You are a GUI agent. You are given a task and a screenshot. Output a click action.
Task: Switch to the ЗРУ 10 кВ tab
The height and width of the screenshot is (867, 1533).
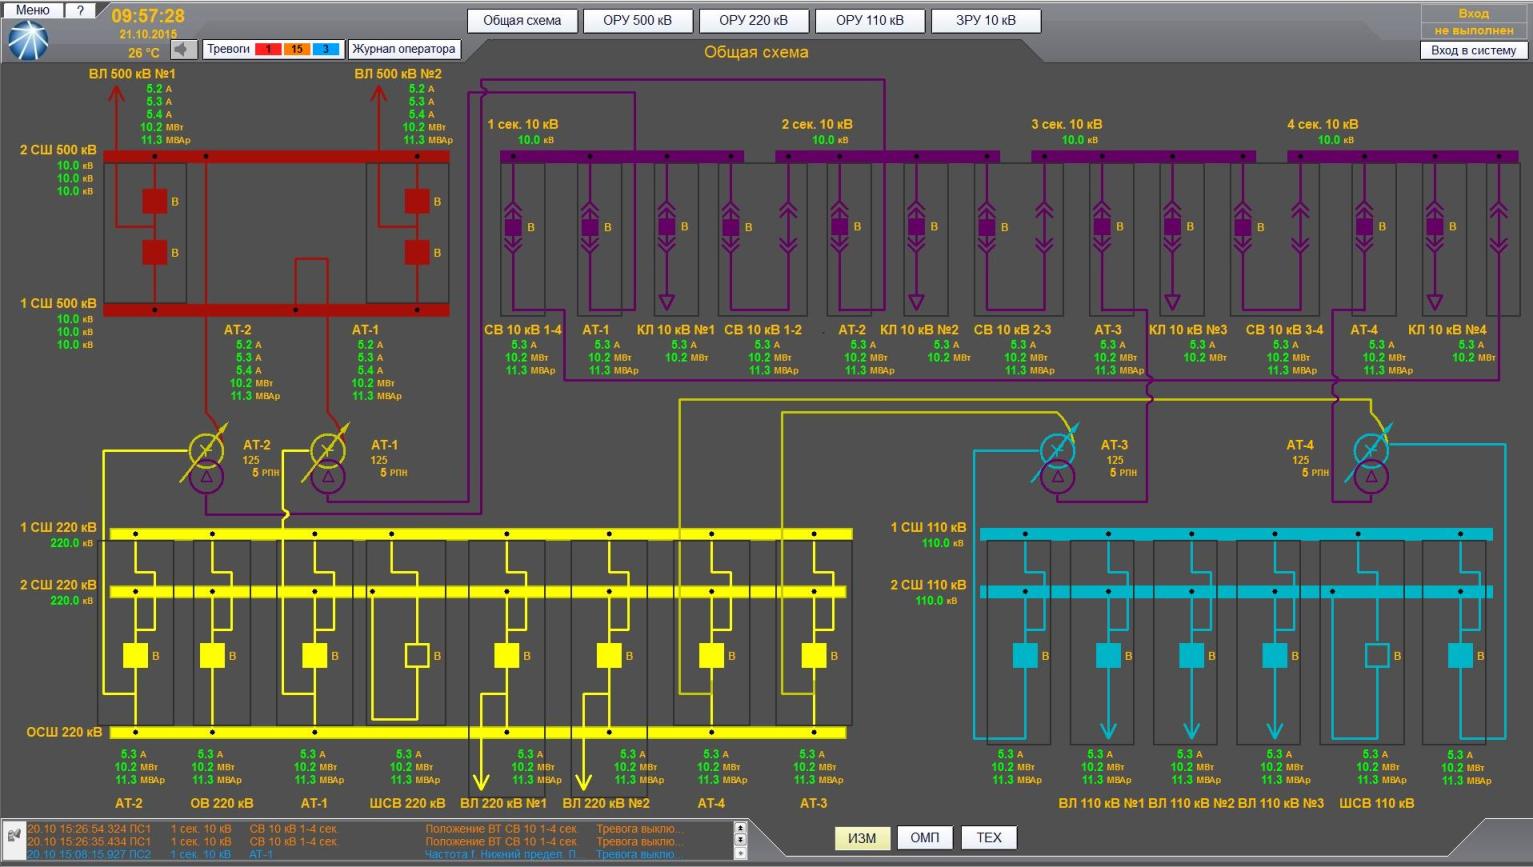coord(985,21)
